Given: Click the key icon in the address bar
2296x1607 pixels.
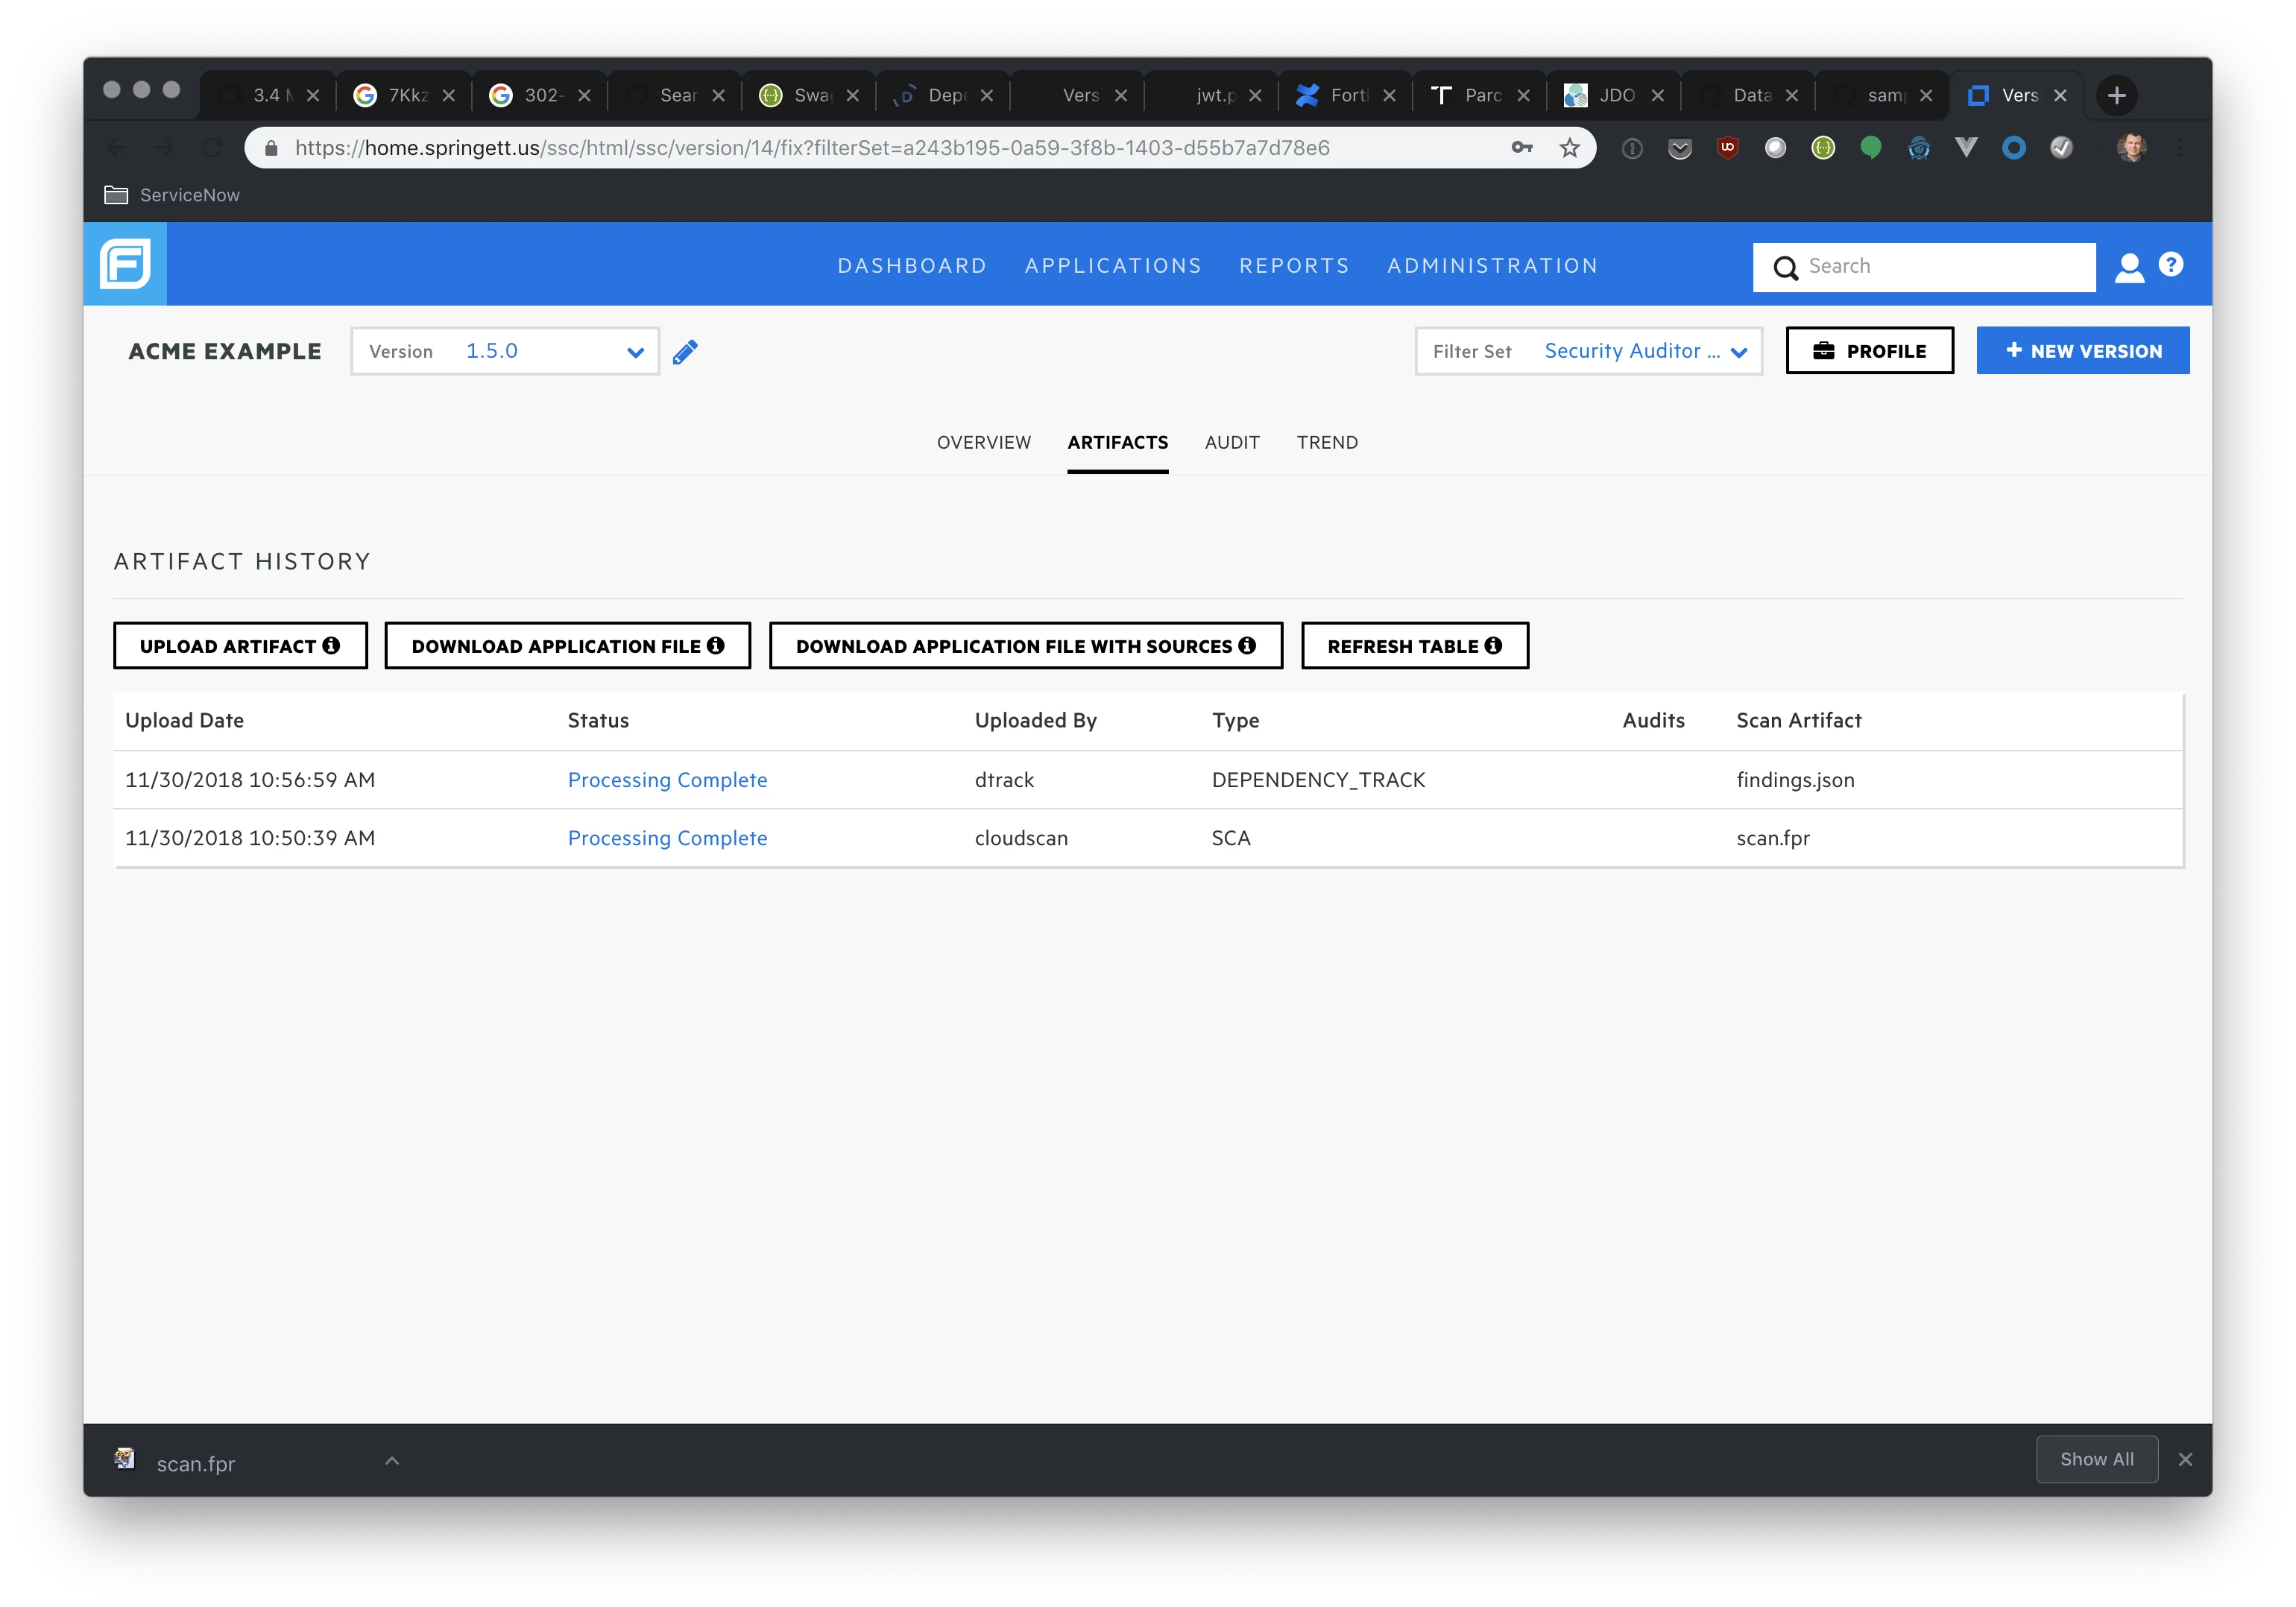Looking at the screenshot, I should tap(1522, 147).
